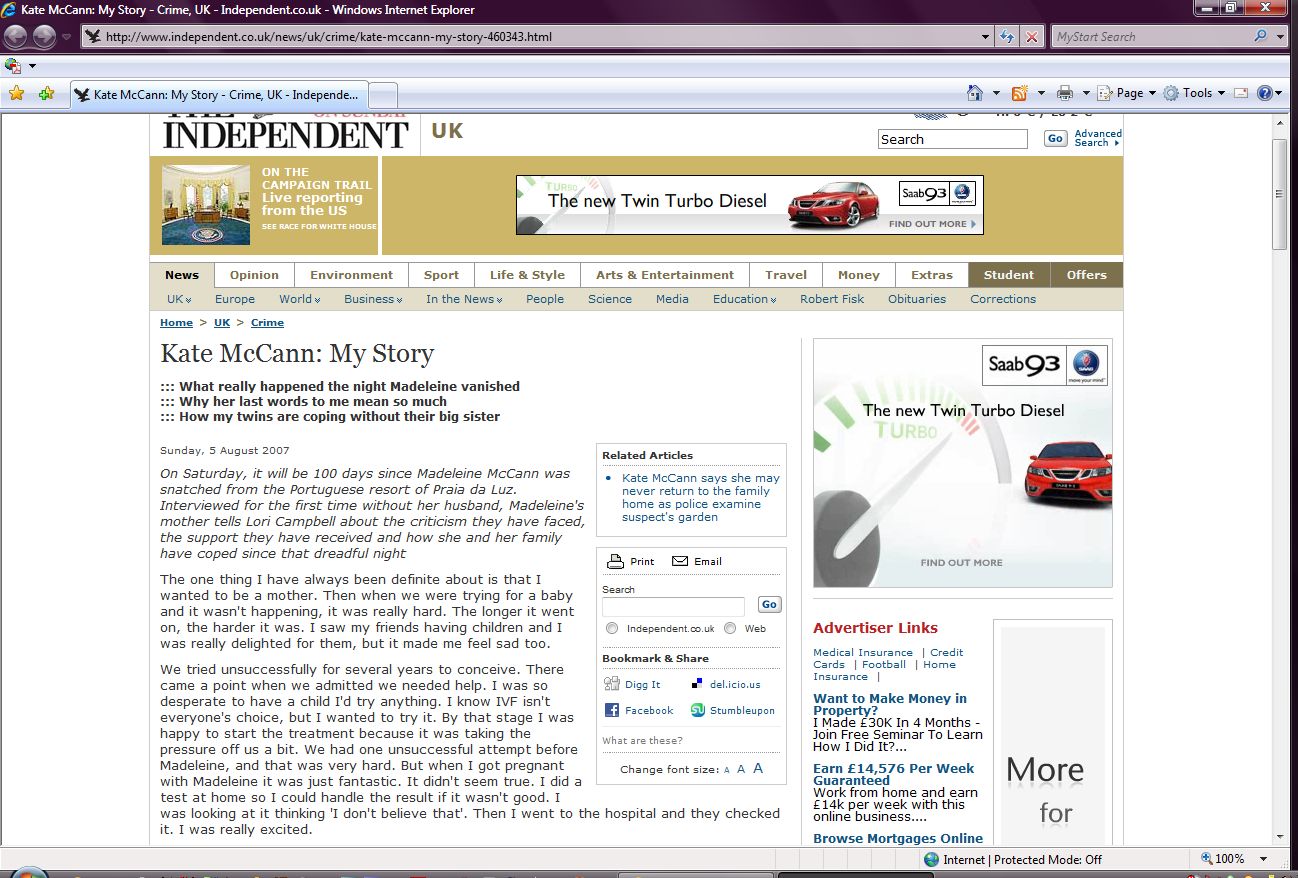Screen dimensions: 1298x878
Task: Open the Arts & Entertainment tab
Action: tap(664, 275)
